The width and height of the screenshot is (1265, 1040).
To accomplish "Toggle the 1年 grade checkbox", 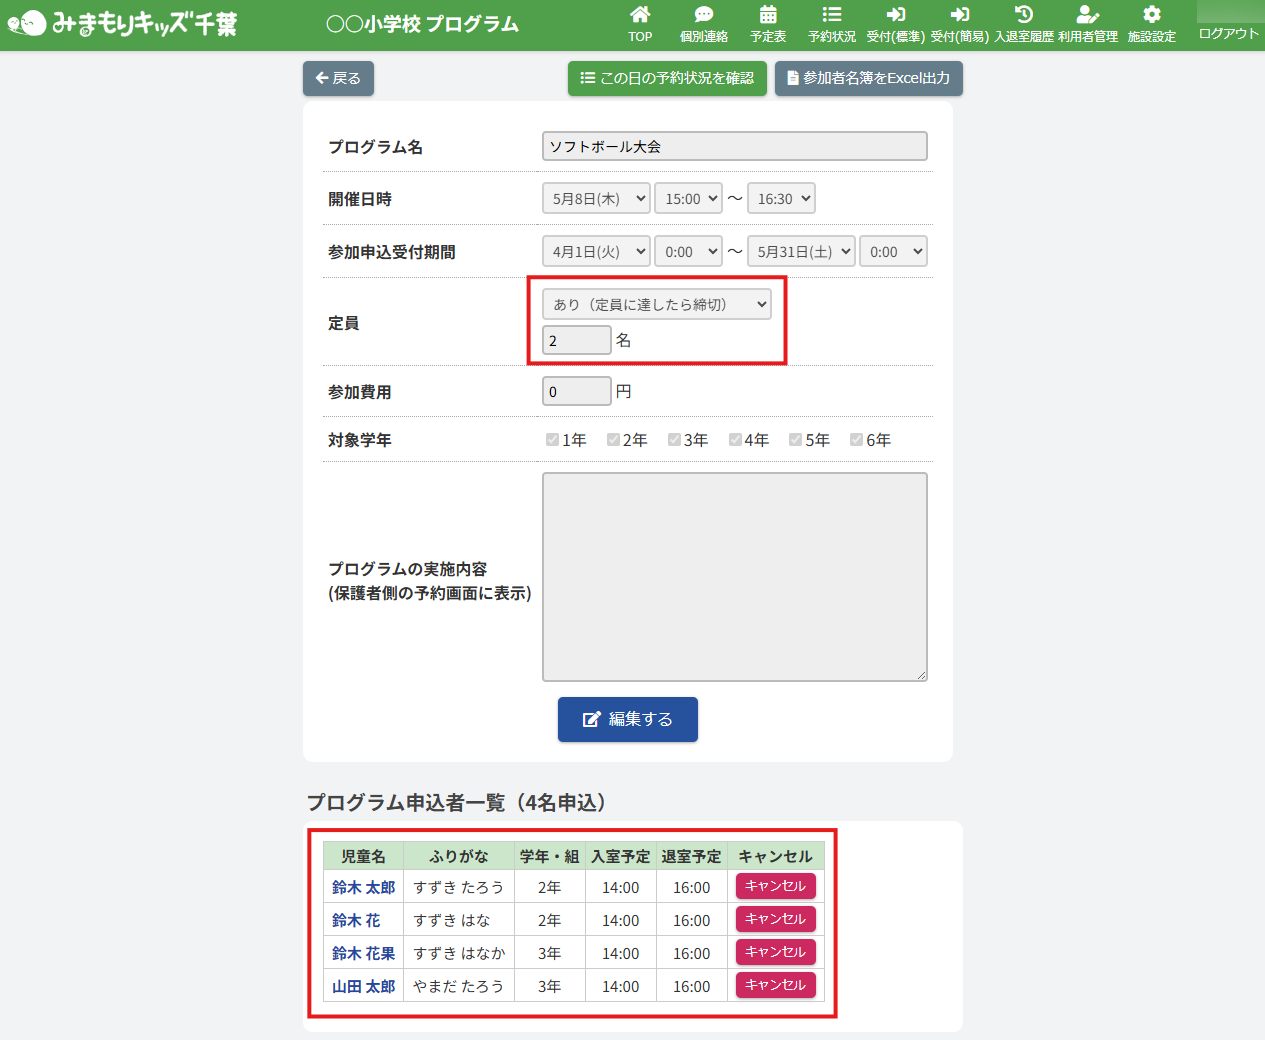I will click(x=552, y=440).
